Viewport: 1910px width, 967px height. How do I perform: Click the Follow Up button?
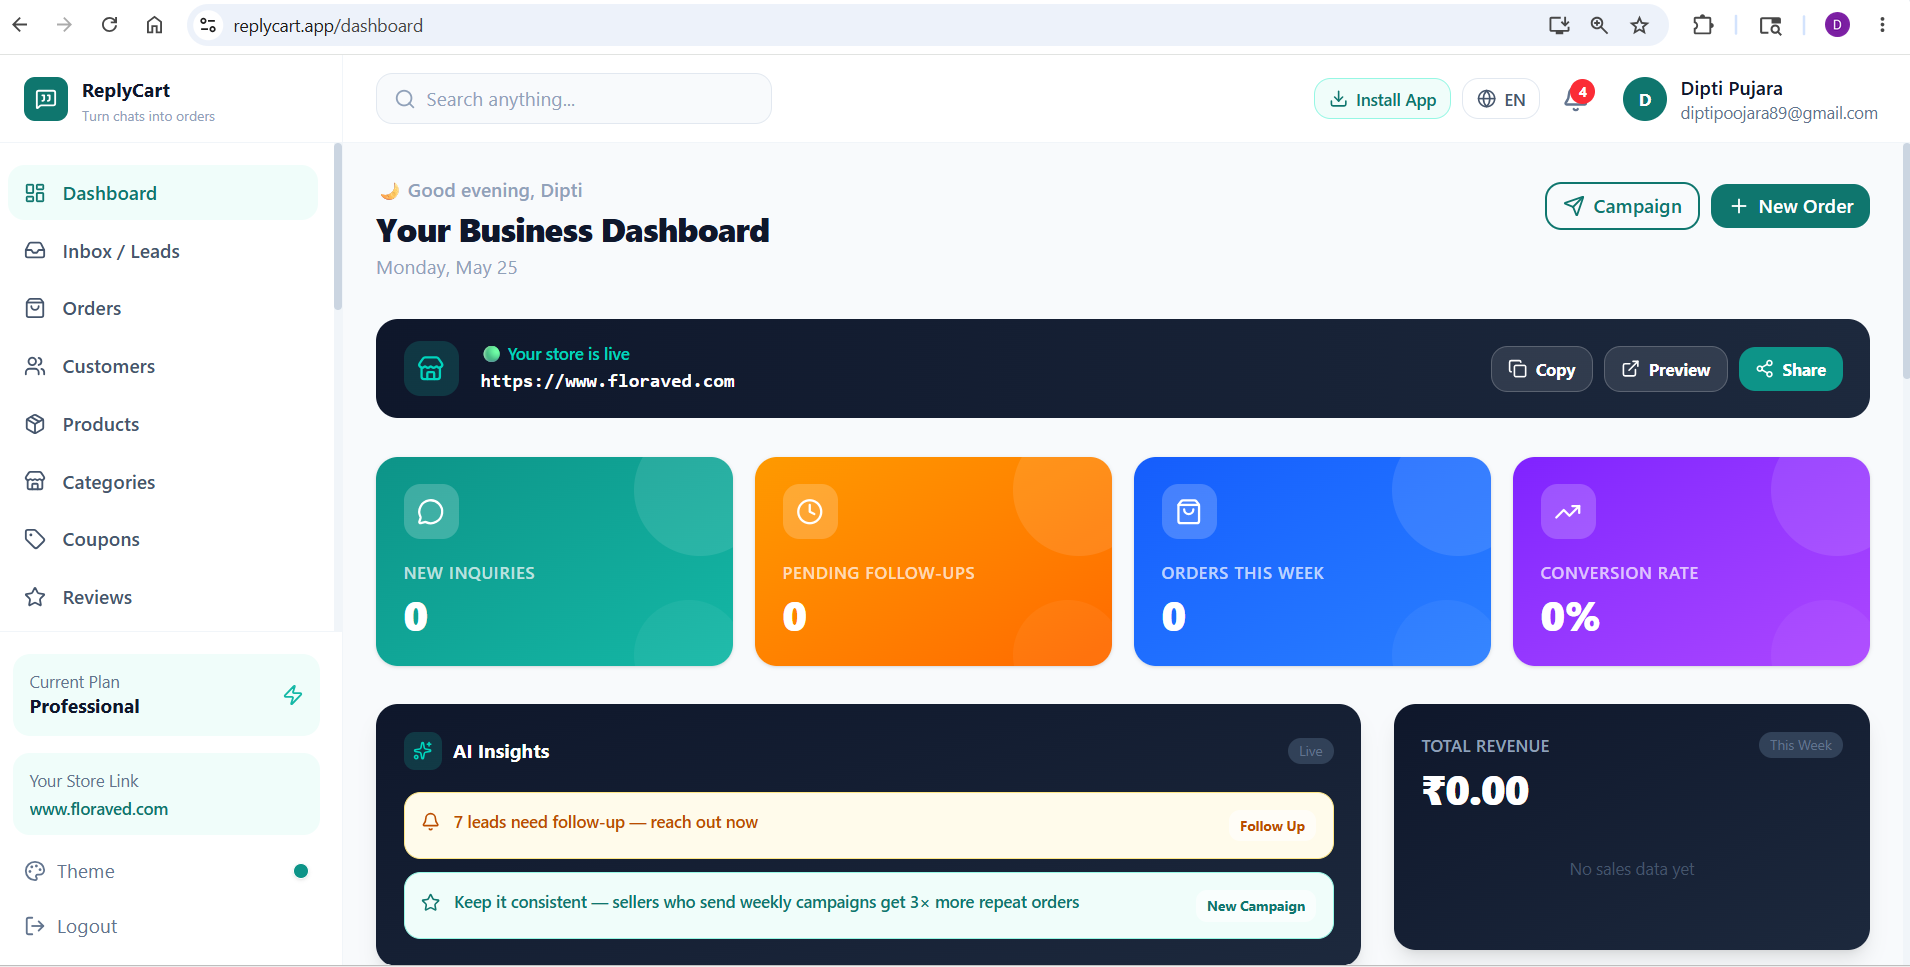click(x=1272, y=826)
